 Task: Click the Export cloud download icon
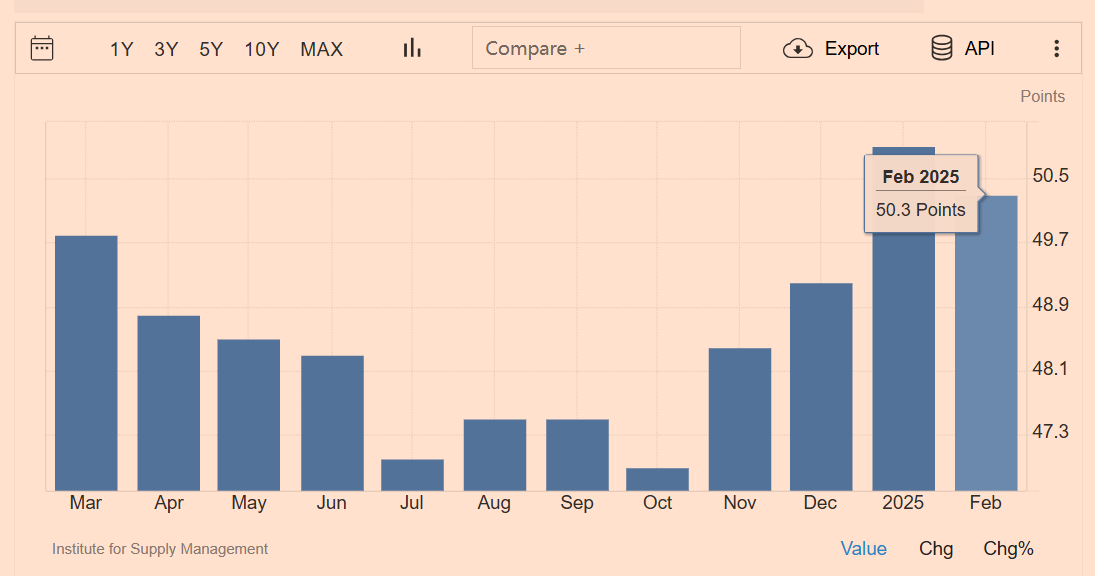click(797, 48)
